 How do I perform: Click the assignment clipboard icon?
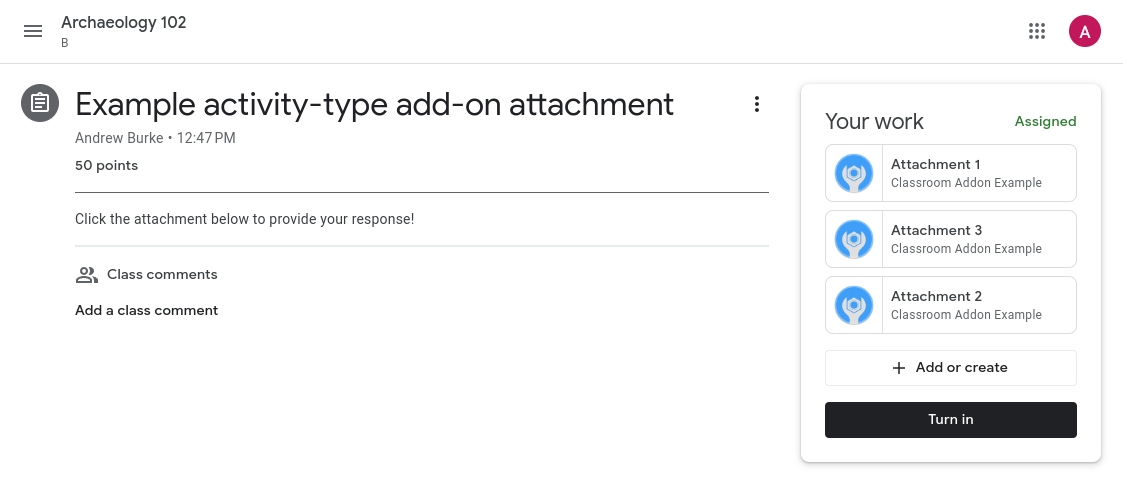(x=40, y=103)
